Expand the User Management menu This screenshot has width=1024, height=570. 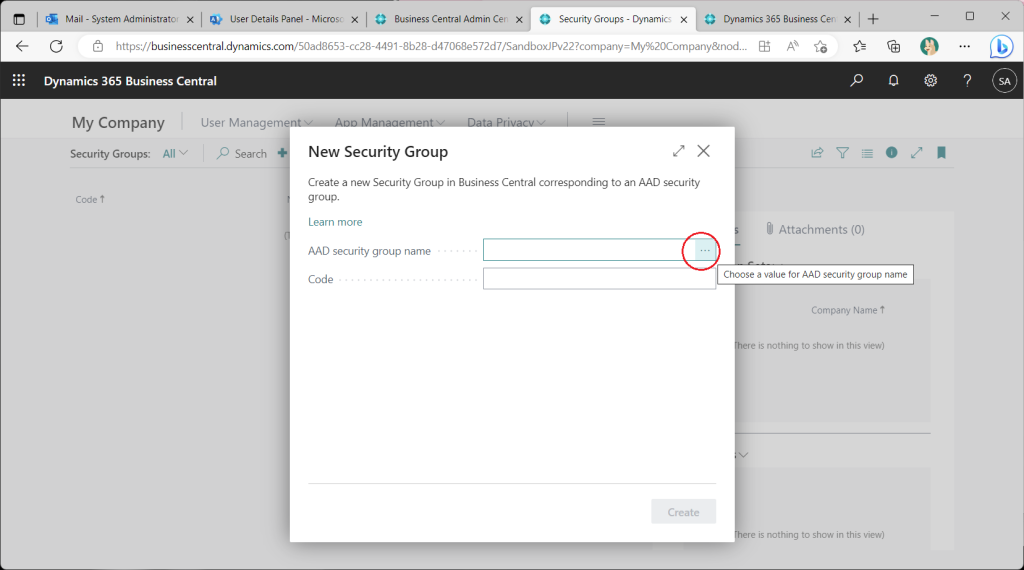257,122
